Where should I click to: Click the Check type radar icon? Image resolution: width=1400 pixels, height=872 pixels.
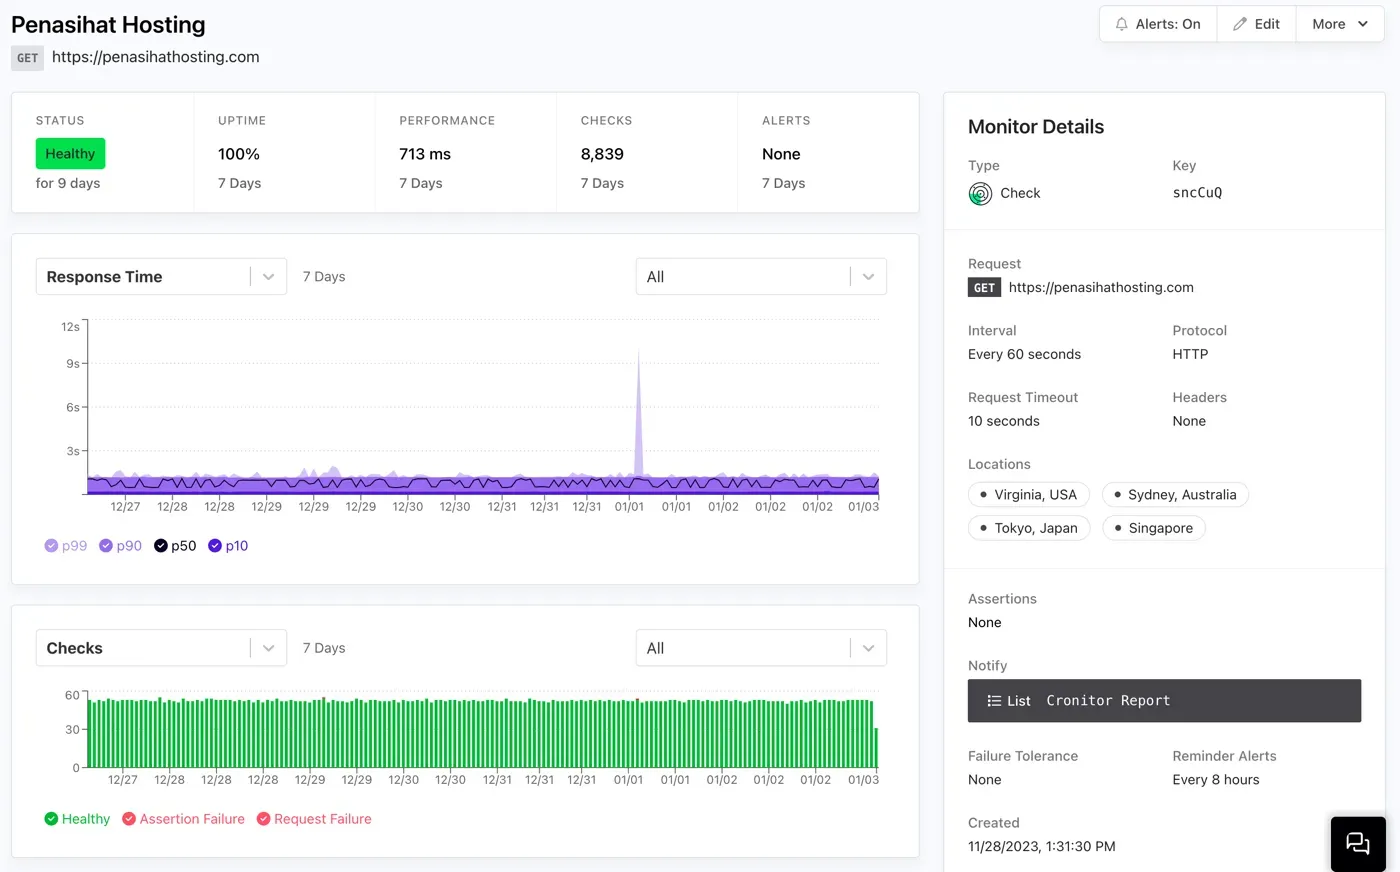[980, 194]
